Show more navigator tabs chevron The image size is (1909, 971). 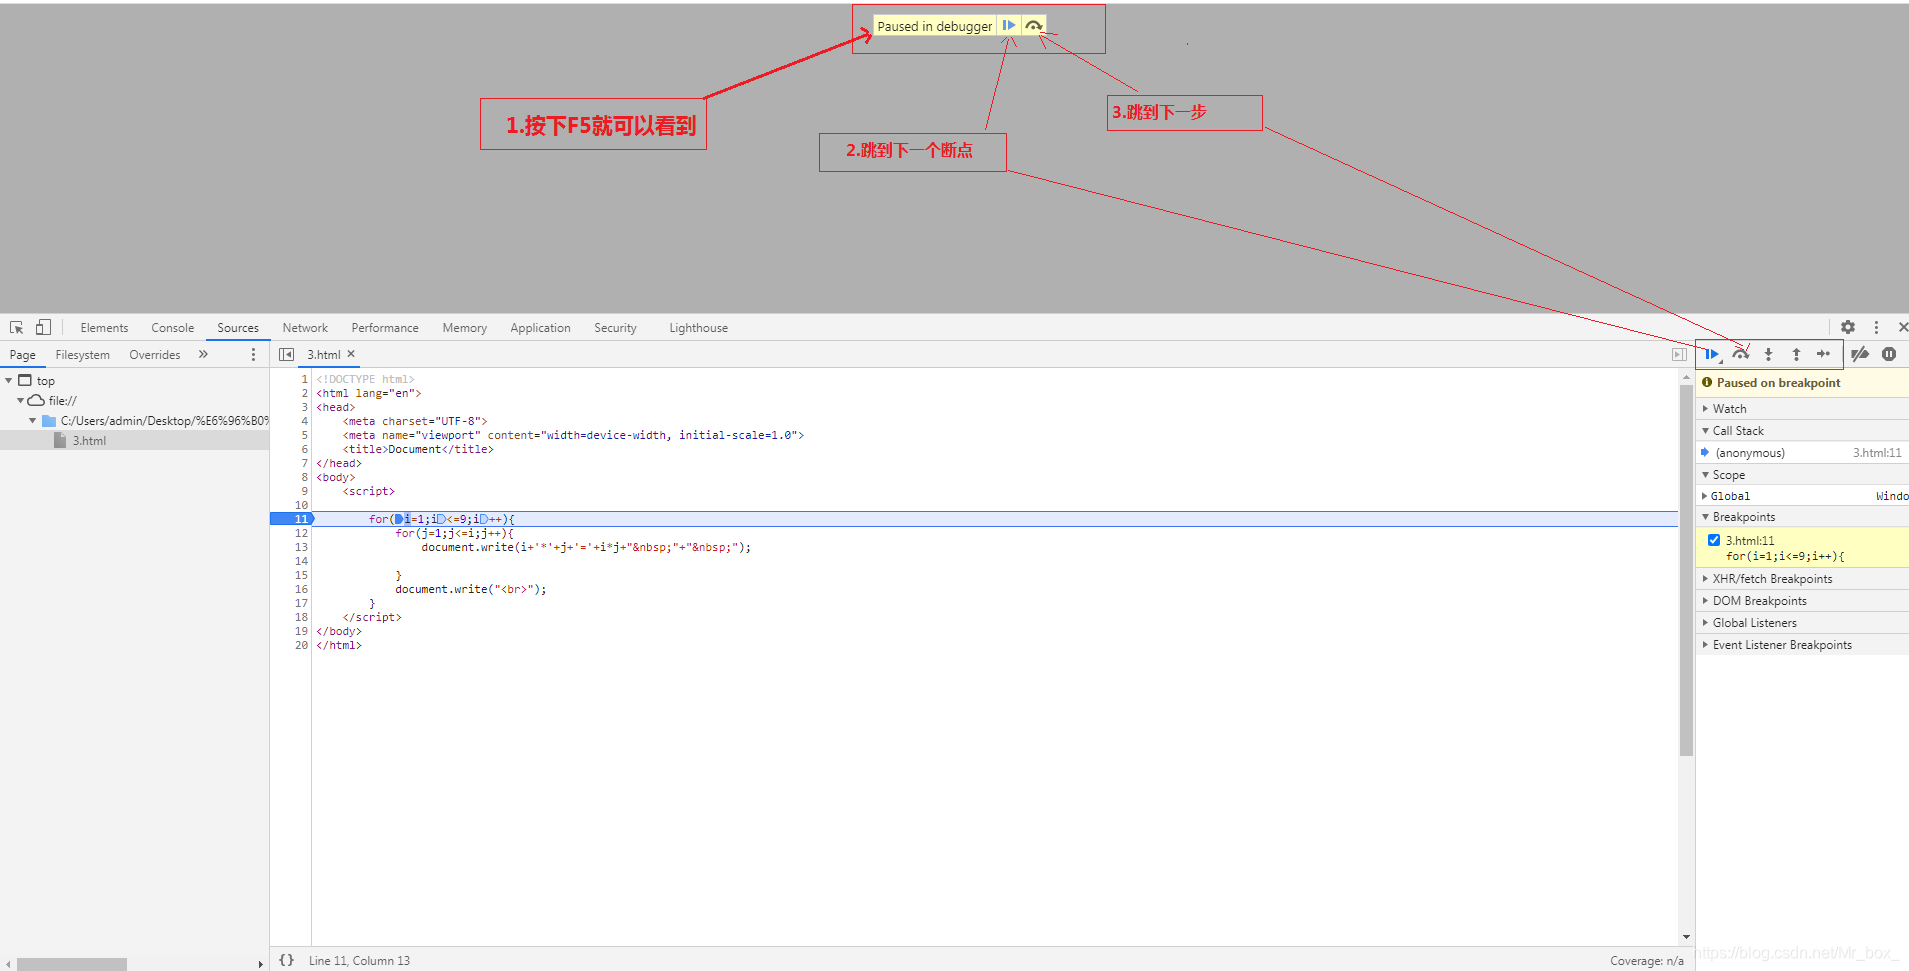click(203, 354)
